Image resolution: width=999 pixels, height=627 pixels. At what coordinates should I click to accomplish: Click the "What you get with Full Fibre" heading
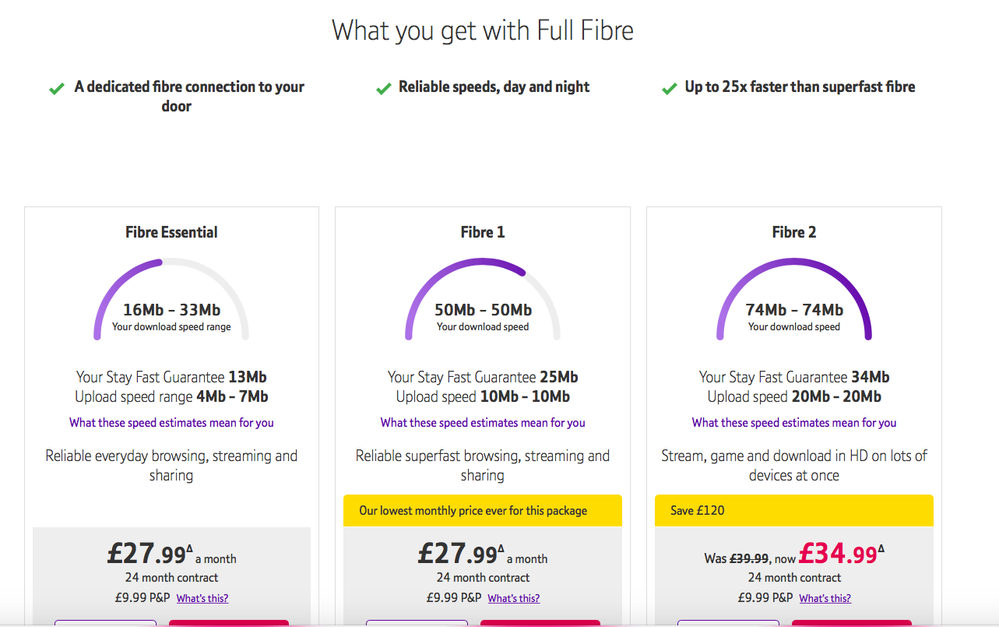[483, 31]
